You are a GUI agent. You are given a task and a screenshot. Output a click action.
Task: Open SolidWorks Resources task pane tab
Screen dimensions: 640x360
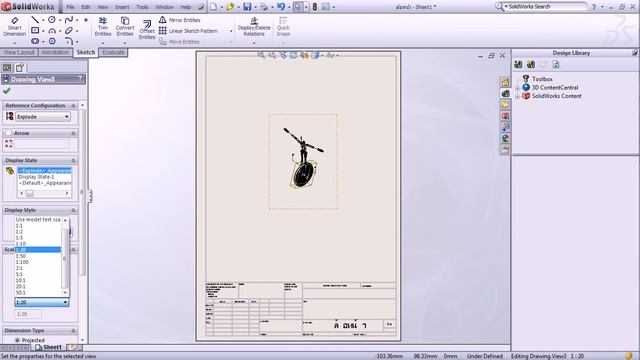505,82
